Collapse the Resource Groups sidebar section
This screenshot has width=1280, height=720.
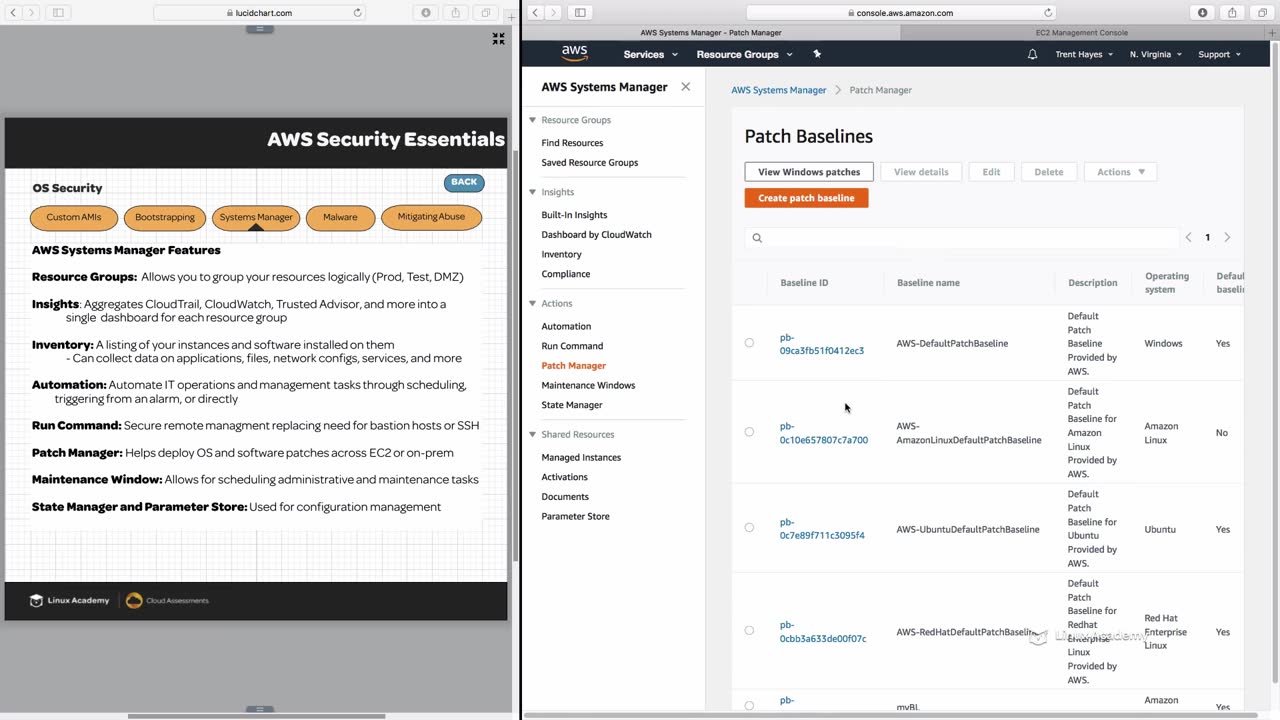click(x=532, y=120)
